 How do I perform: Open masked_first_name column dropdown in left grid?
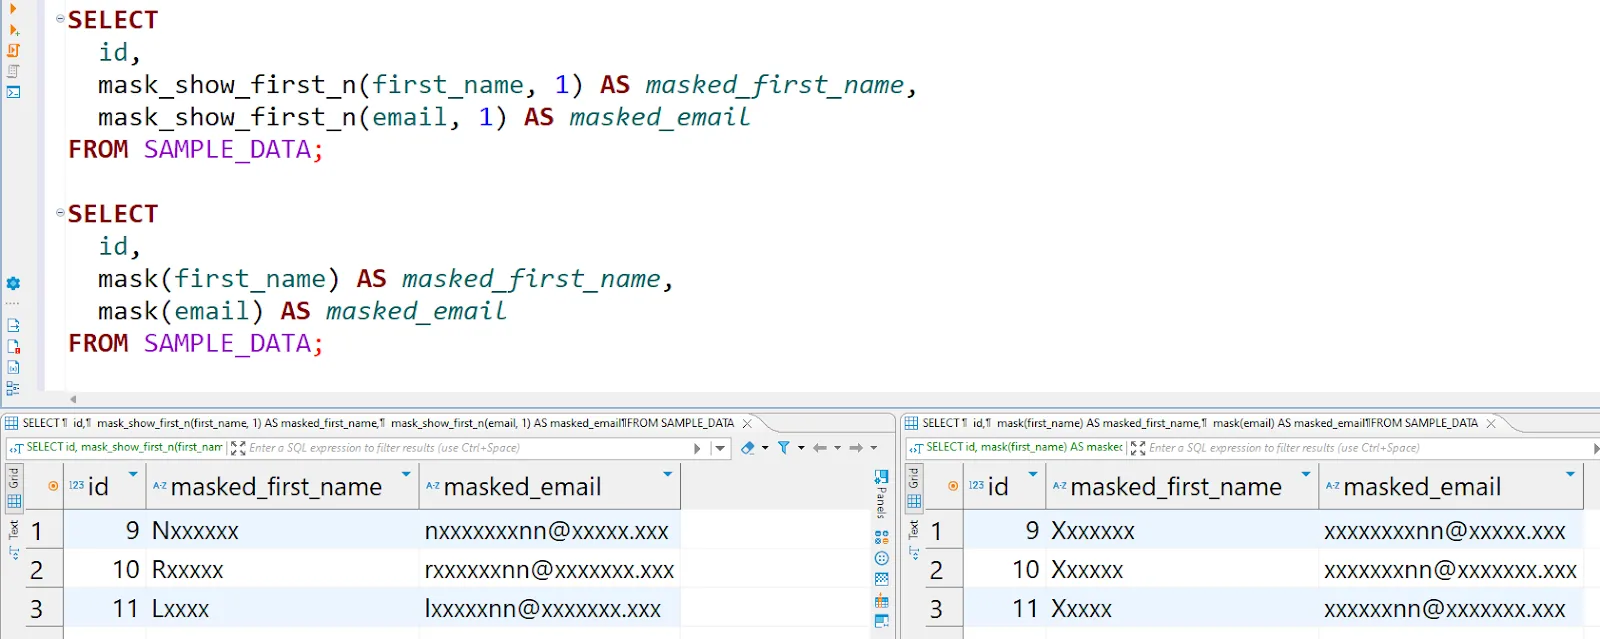tap(406, 474)
